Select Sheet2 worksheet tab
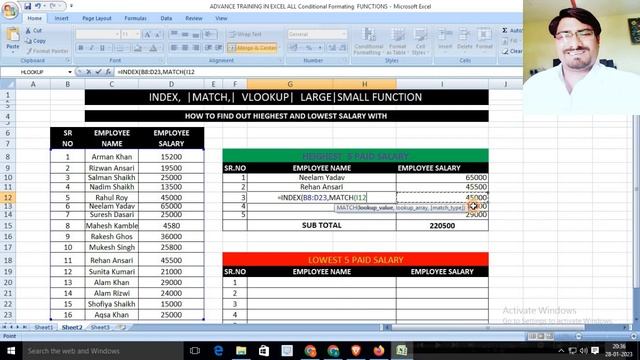This screenshot has height=360, width=640. click(72, 327)
